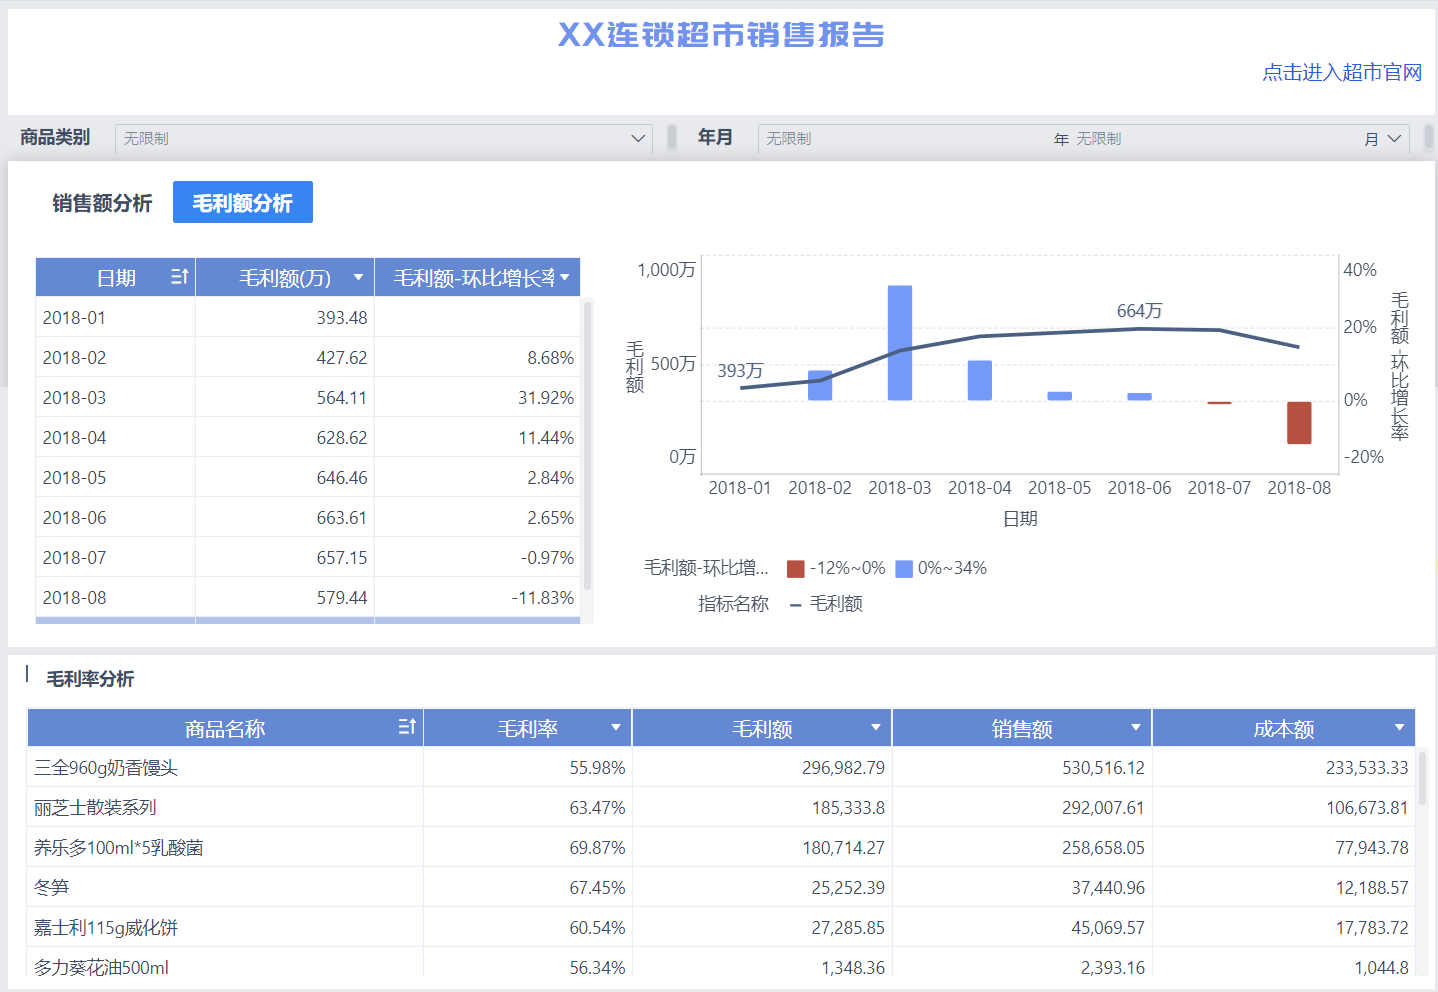Expand the 商品类别 filter dropdown
1438x992 pixels.
tap(638, 138)
